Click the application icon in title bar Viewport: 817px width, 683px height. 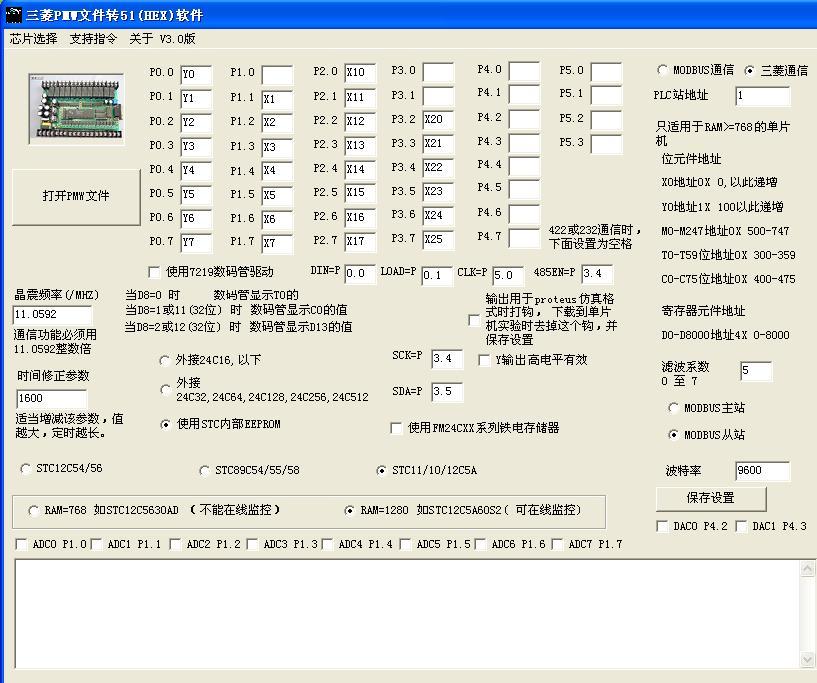click(12, 14)
